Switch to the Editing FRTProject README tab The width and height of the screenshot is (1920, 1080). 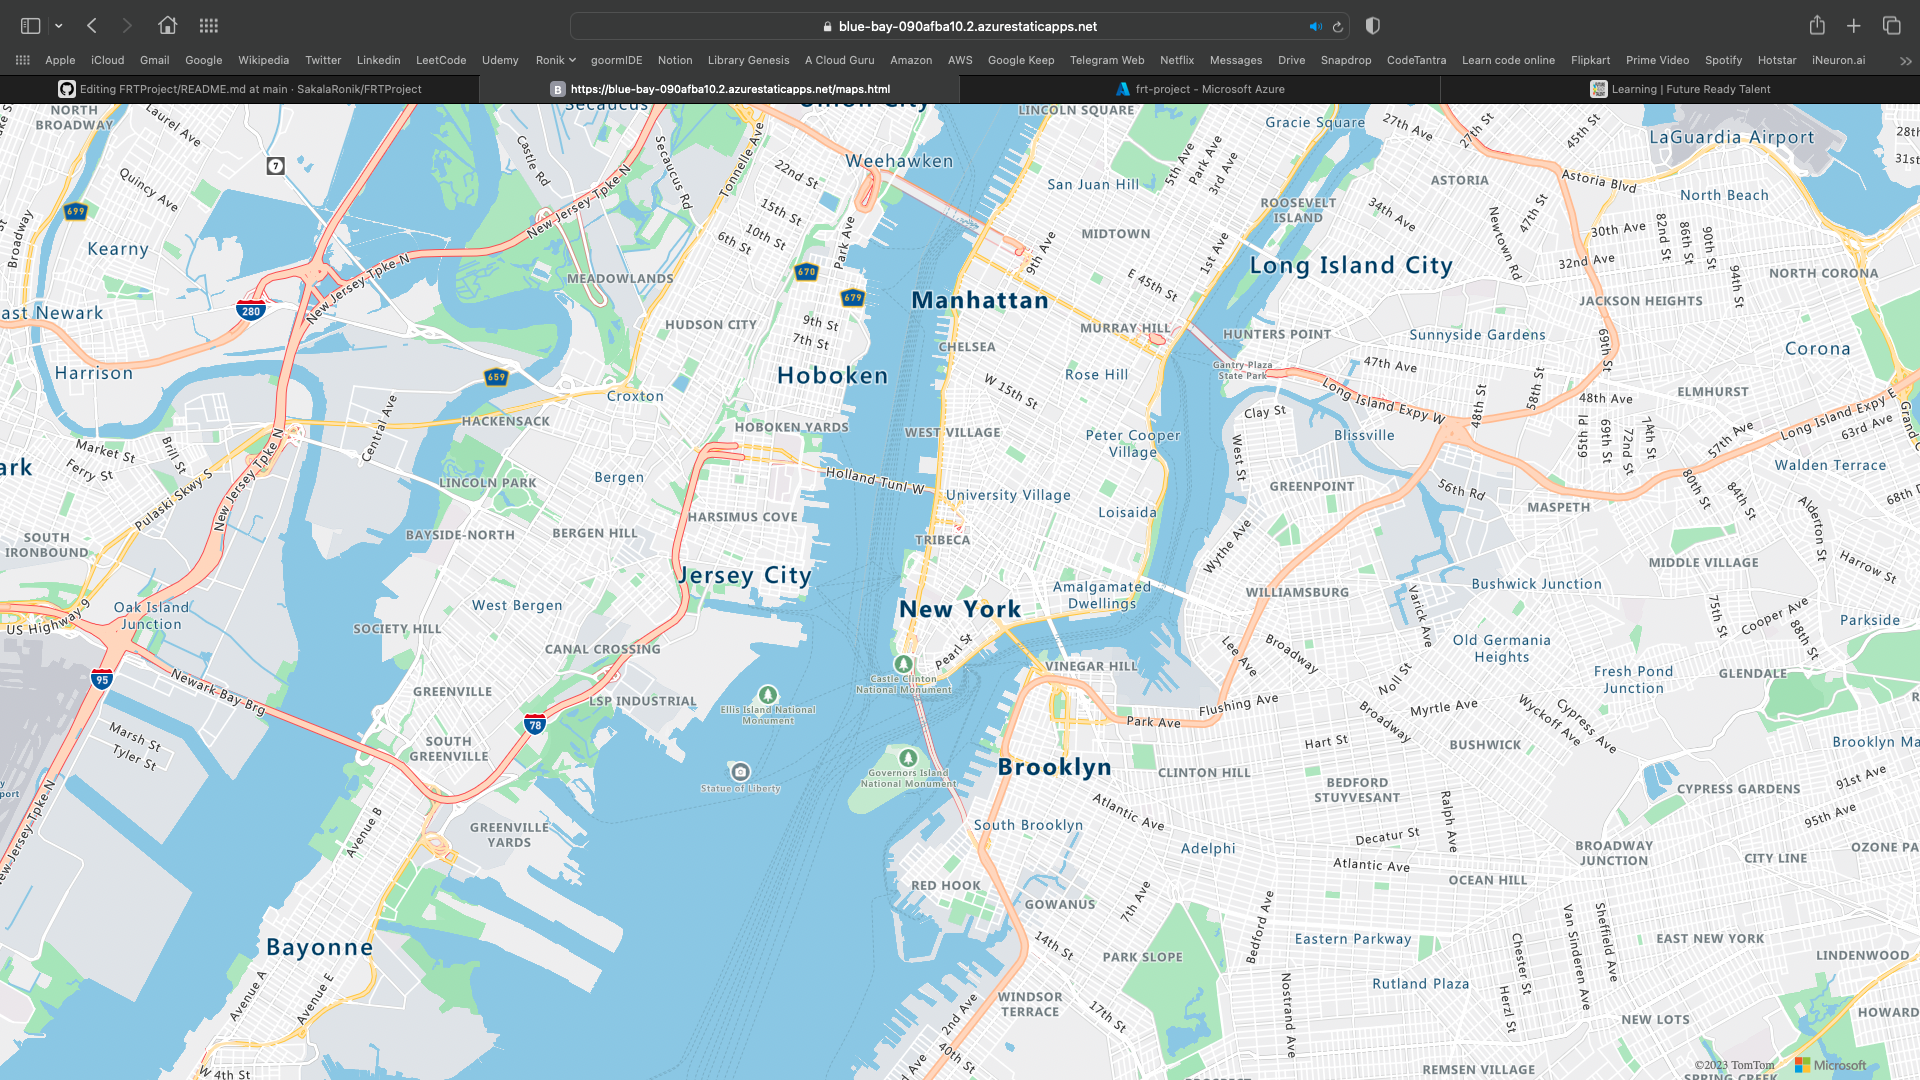point(240,89)
